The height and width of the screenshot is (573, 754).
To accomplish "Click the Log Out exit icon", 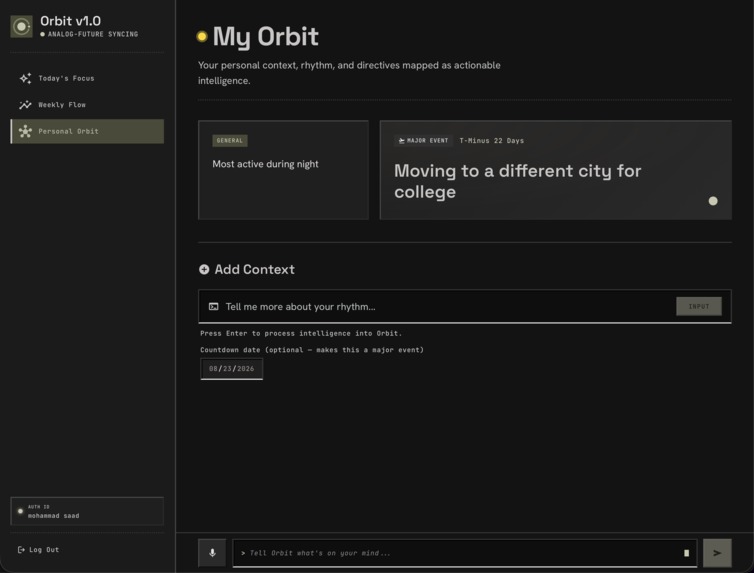I will click(x=21, y=549).
